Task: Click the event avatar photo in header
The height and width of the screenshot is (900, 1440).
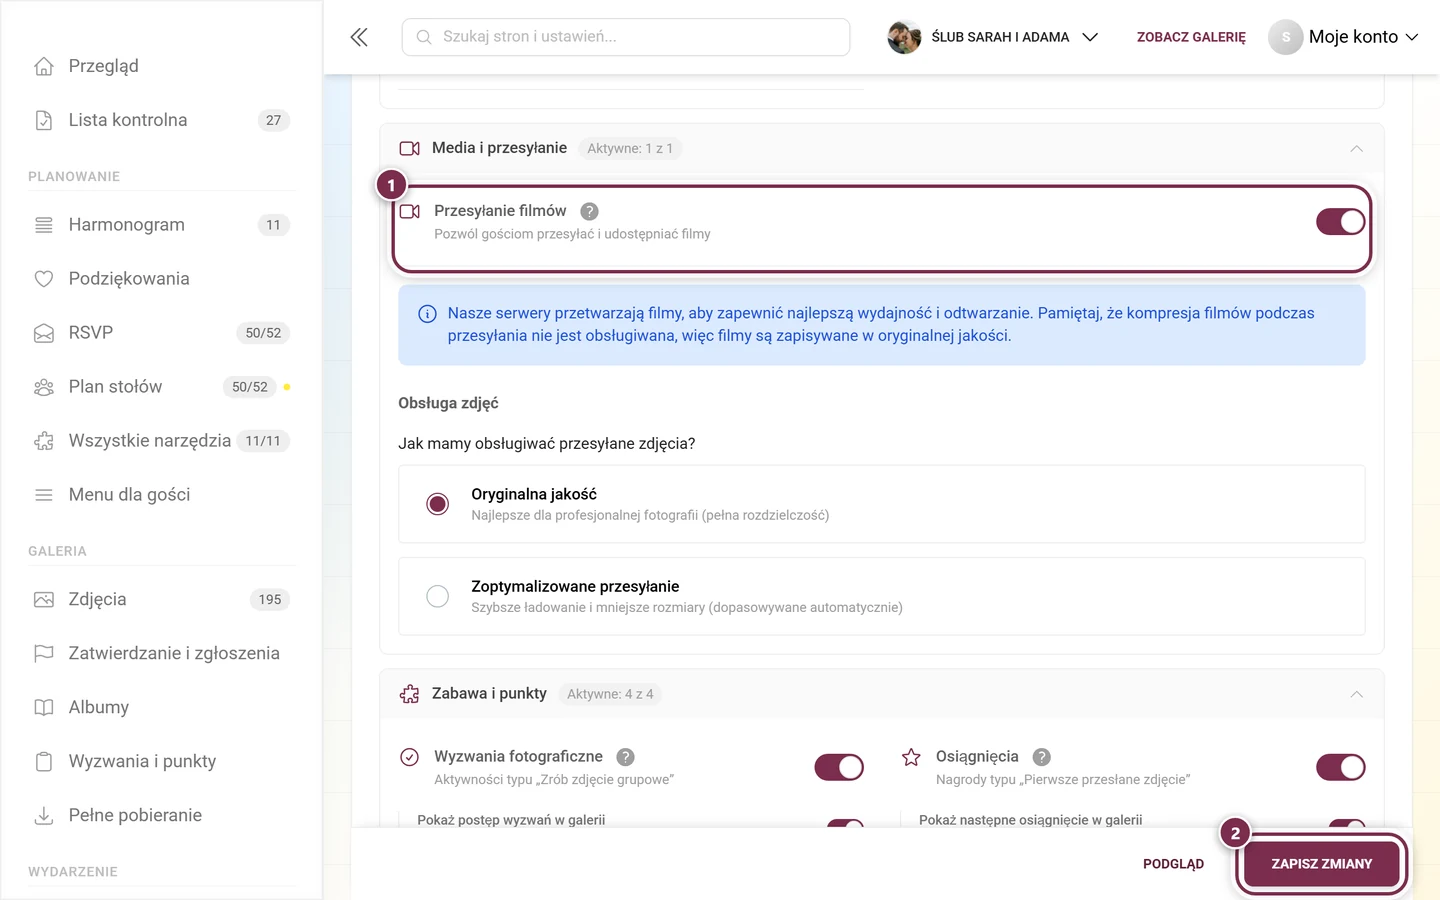Action: tap(904, 37)
